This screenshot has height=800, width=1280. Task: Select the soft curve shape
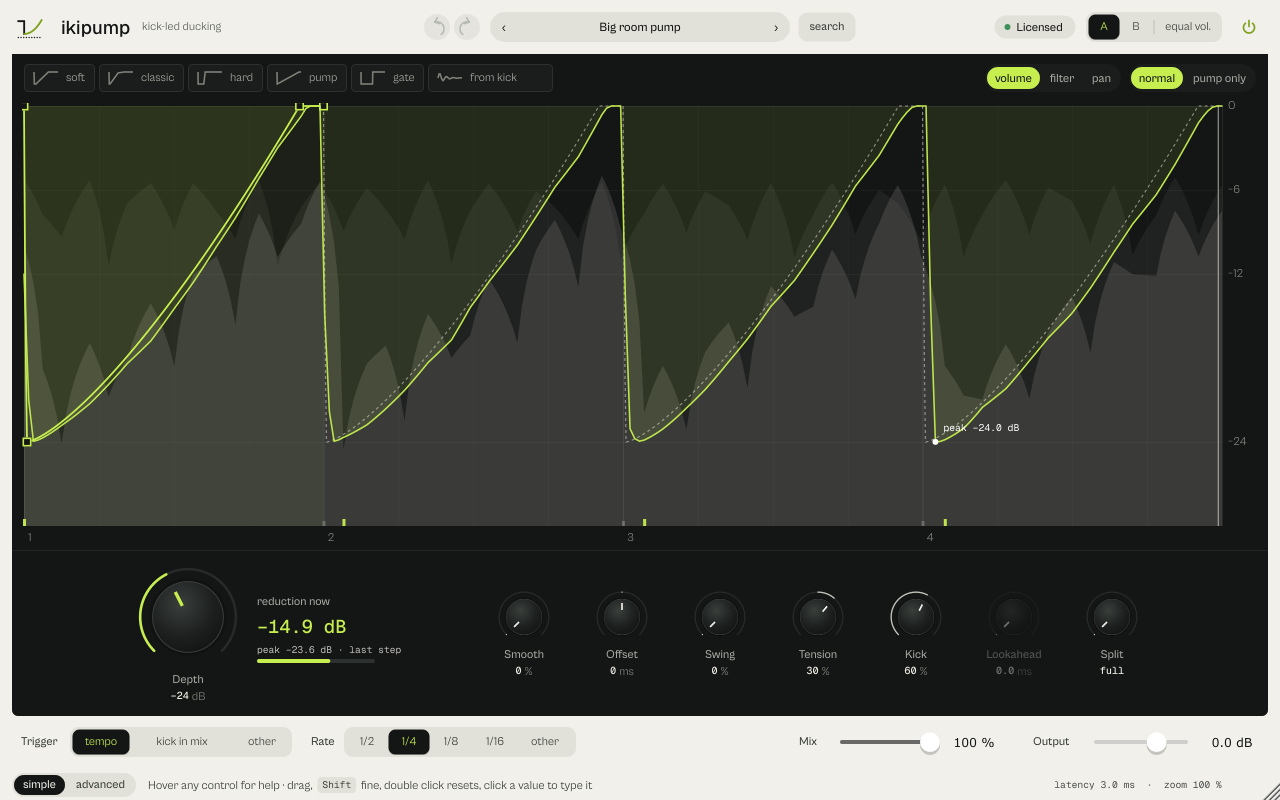[x=59, y=78]
